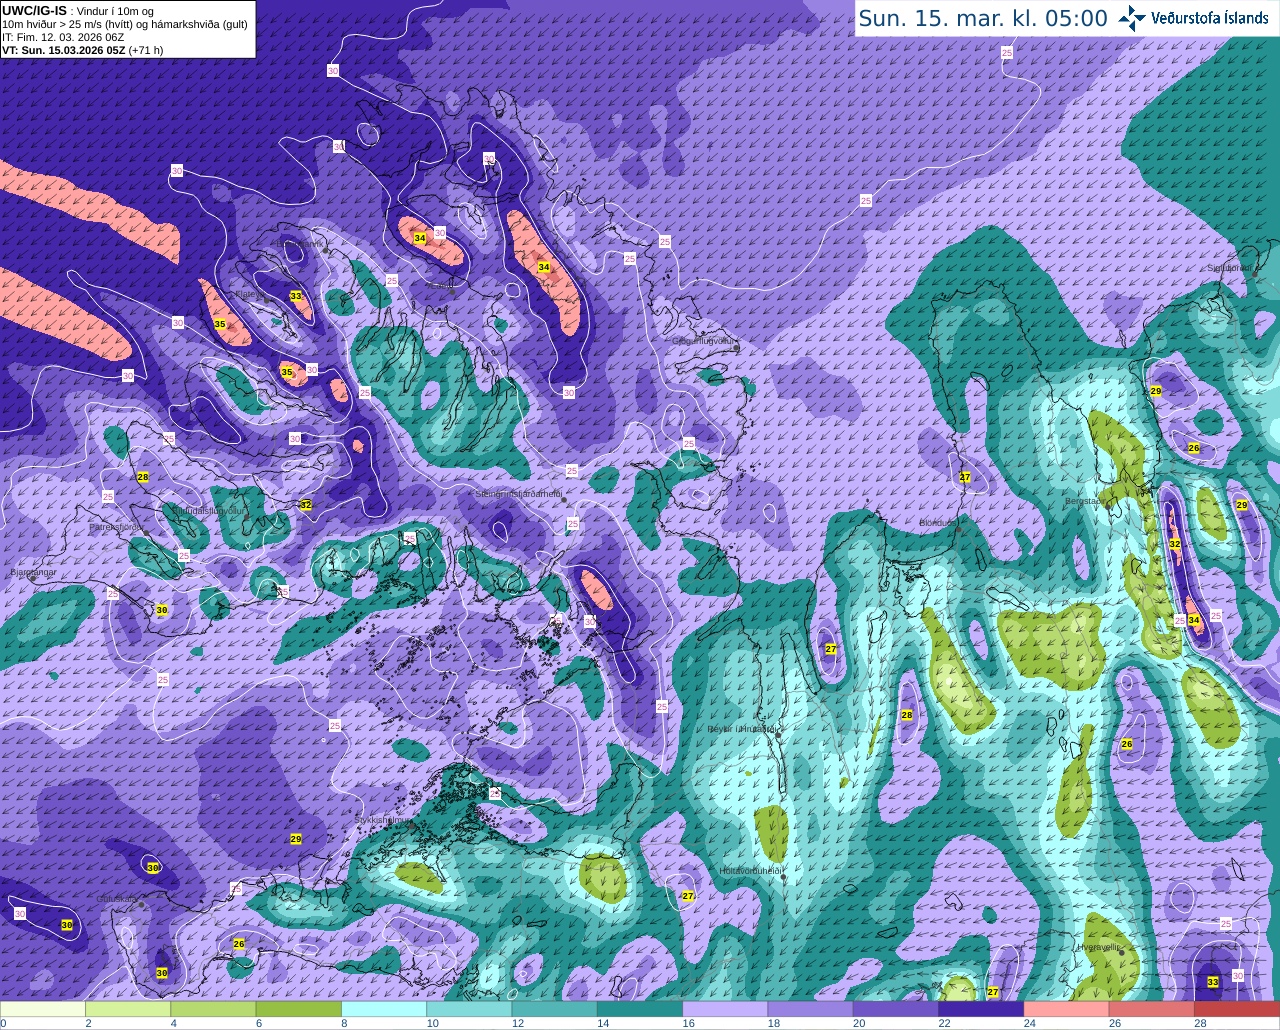
Task: Click the yellow '32' gust label beside Bíldudalsflugvöllur
Action: click(x=306, y=505)
